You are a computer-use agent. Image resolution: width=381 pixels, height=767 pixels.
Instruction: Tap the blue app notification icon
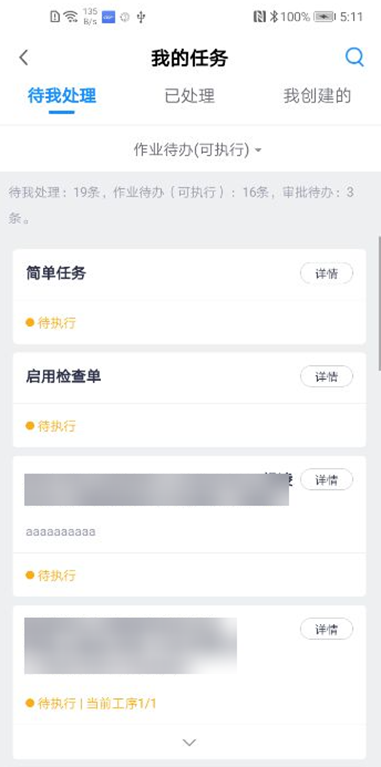108,17
